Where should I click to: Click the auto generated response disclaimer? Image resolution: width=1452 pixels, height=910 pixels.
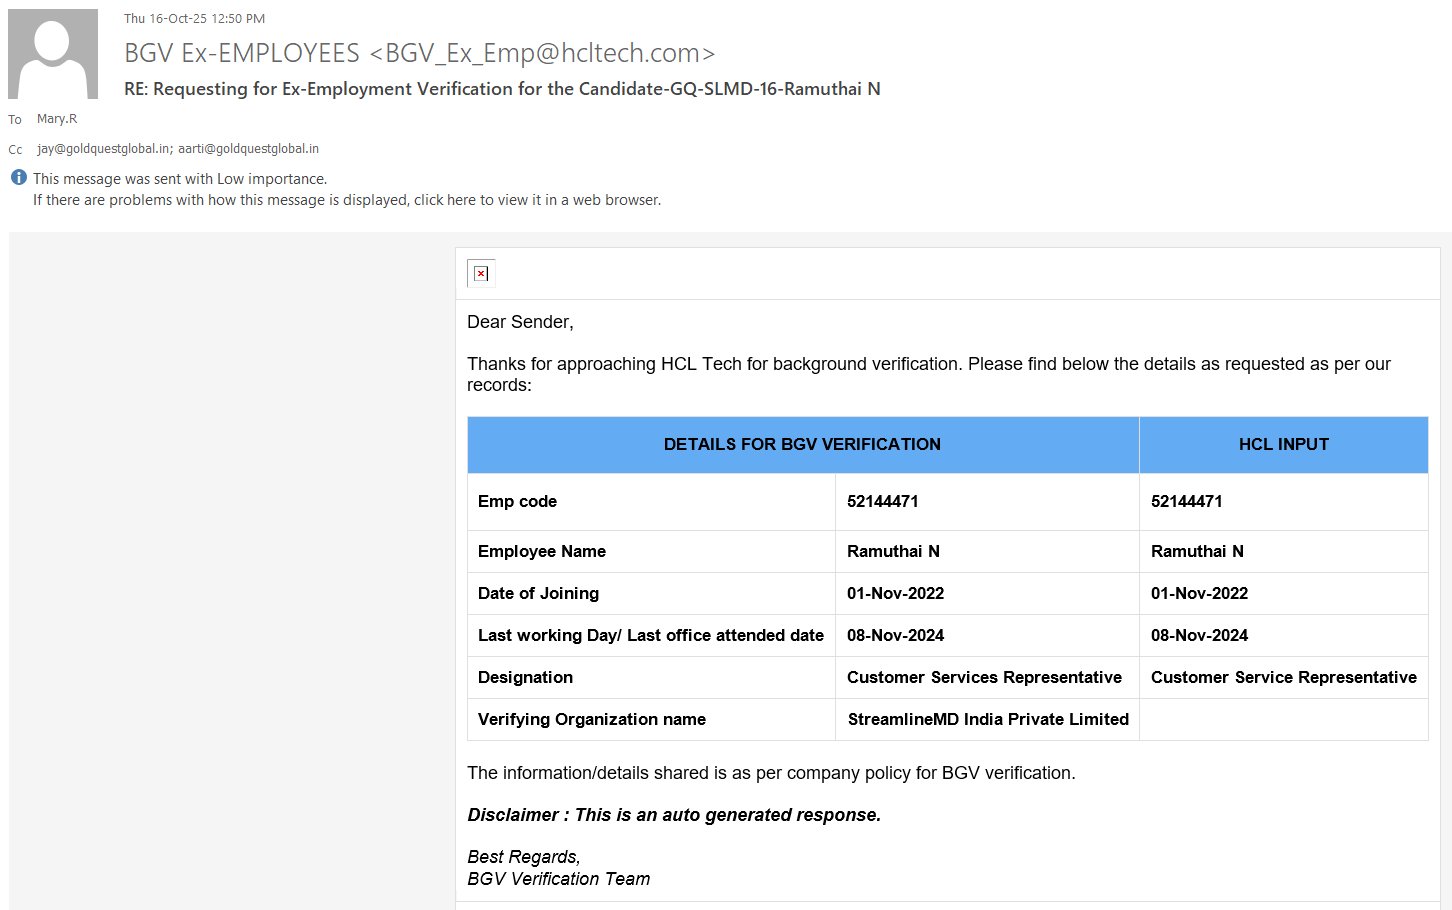pyautogui.click(x=674, y=815)
